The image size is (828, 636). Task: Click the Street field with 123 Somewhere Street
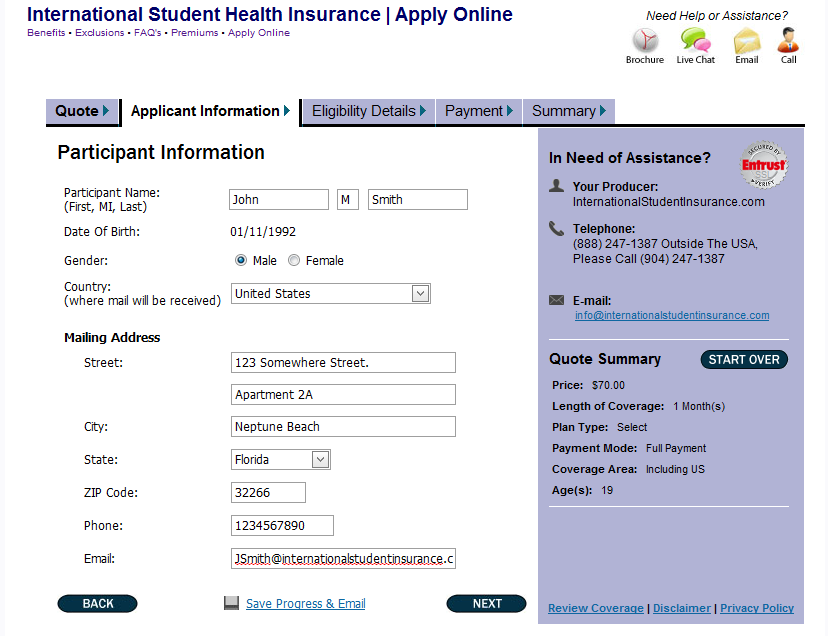[x=343, y=362]
